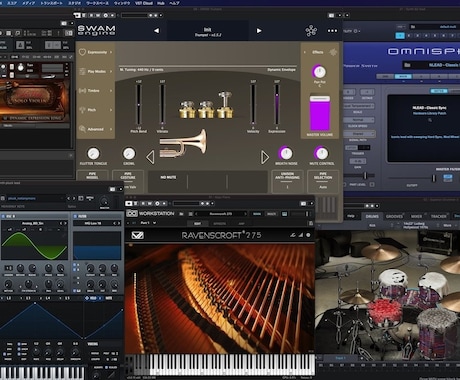Screen dimensions: 460x380
Task: Open the Effects panel in SWAM
Action: pos(318,52)
